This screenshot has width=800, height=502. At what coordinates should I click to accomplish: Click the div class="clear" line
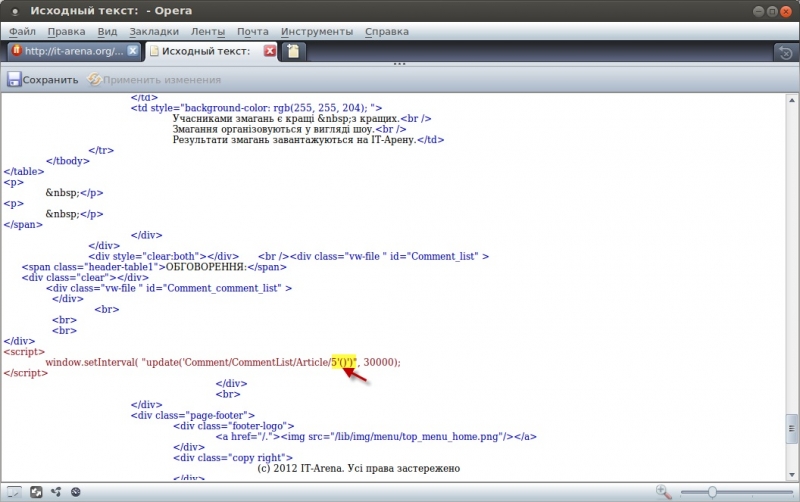click(85, 278)
